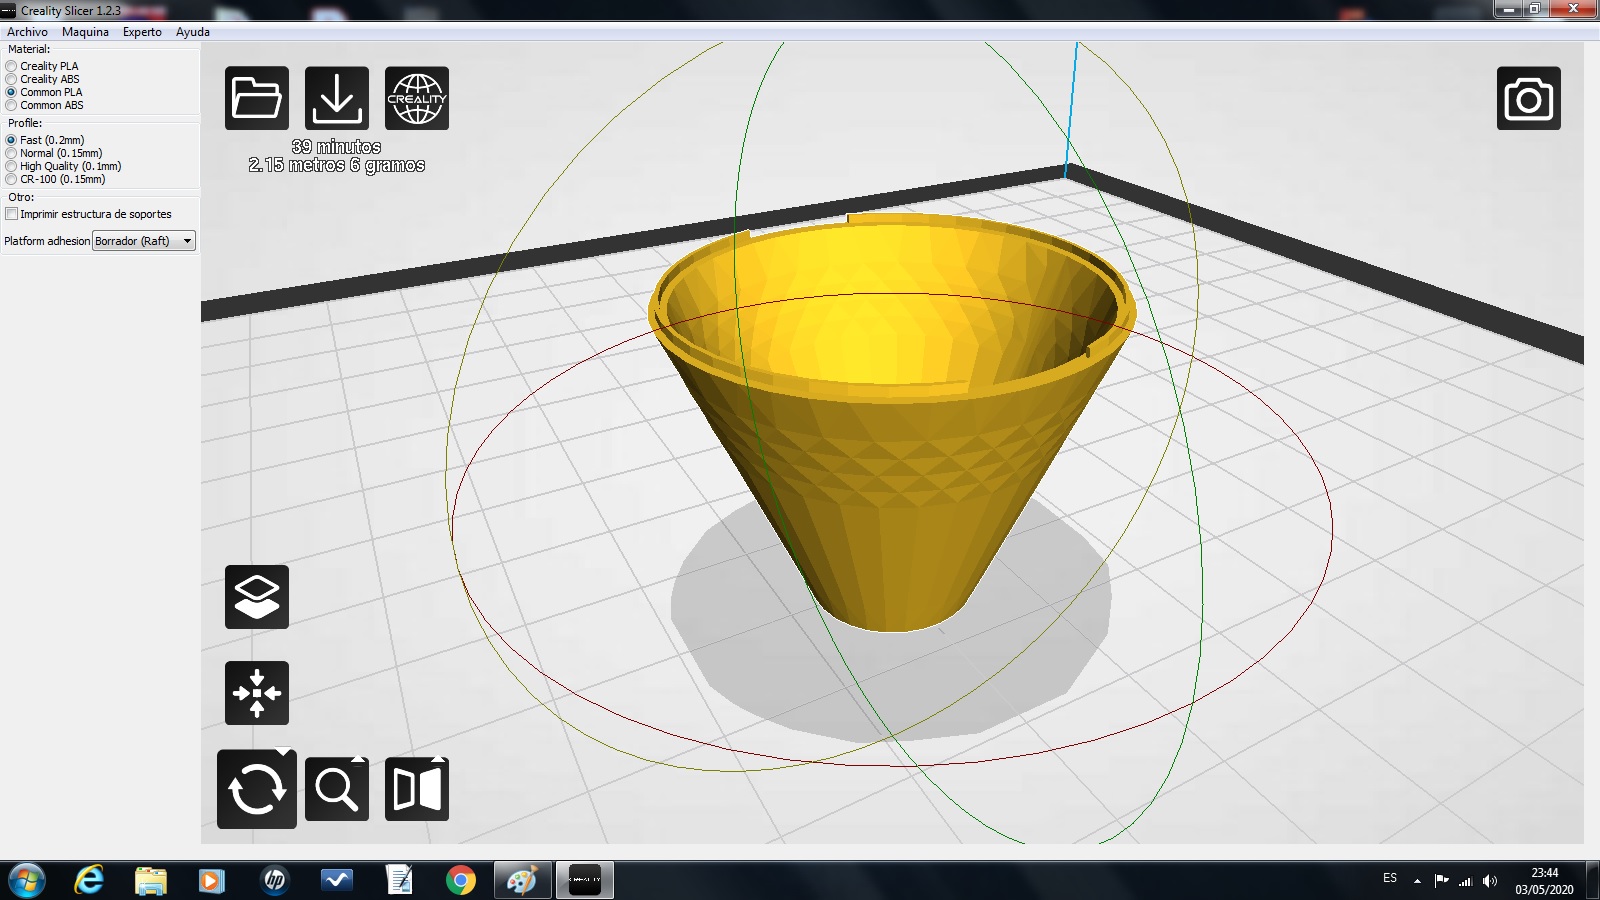This screenshot has height=900, width=1600.
Task: Click the open file folder icon
Action: tap(257, 98)
